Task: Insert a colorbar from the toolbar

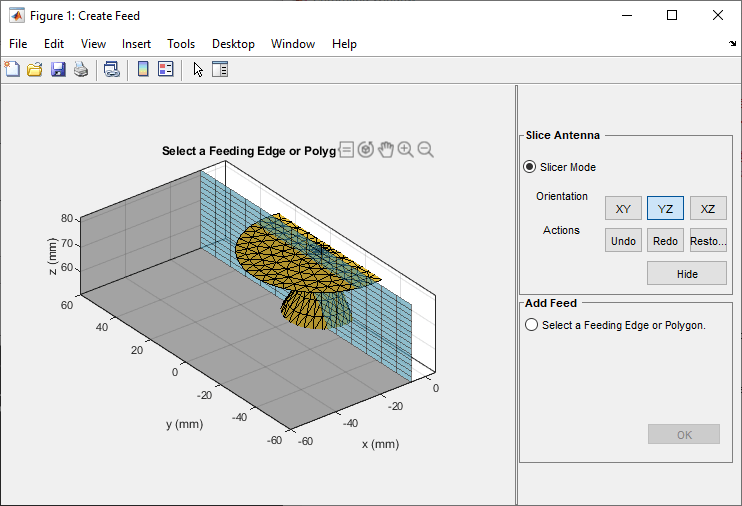Action: click(x=143, y=70)
